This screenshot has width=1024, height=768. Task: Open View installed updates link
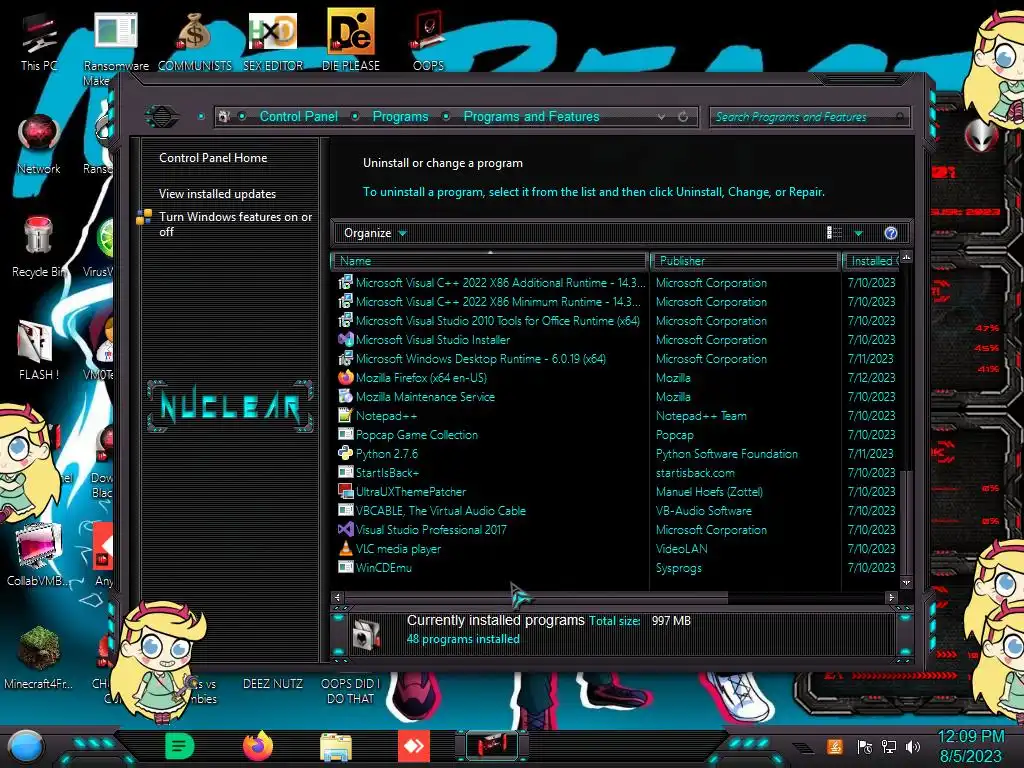pyautogui.click(x=217, y=194)
